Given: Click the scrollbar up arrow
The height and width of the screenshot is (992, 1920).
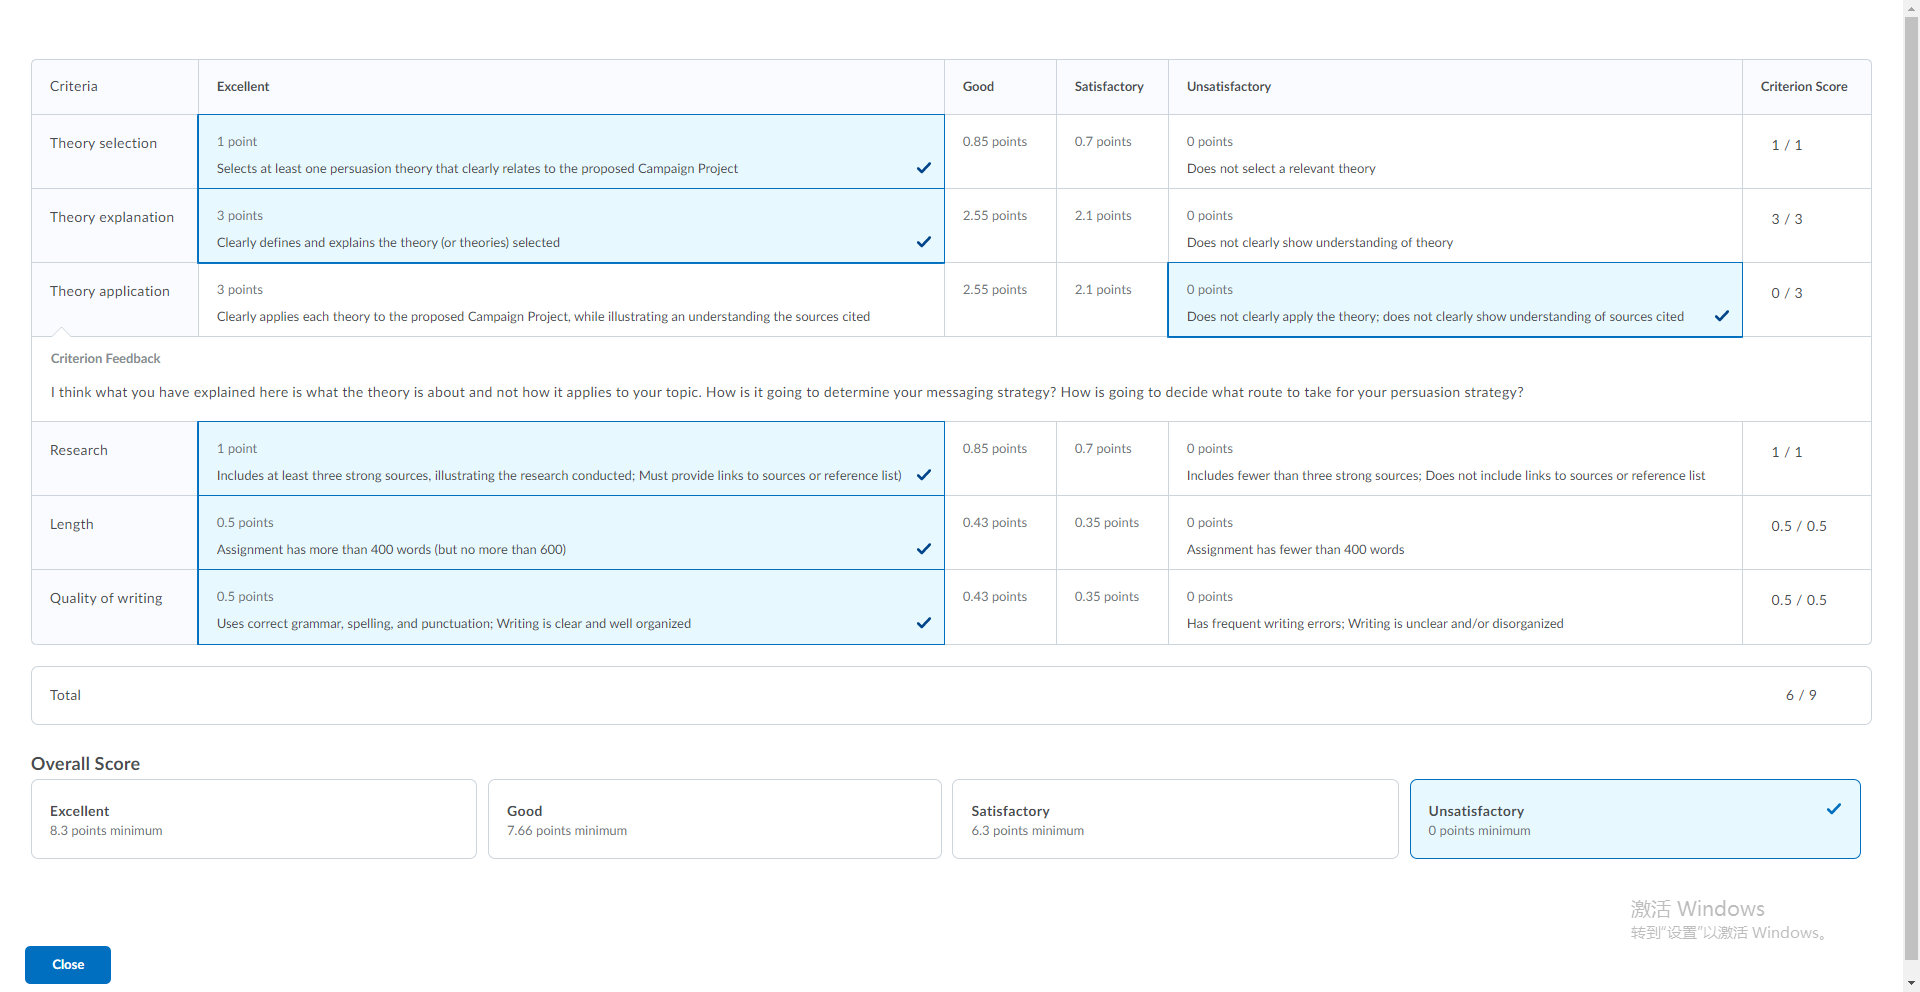Looking at the screenshot, I should (1911, 7).
